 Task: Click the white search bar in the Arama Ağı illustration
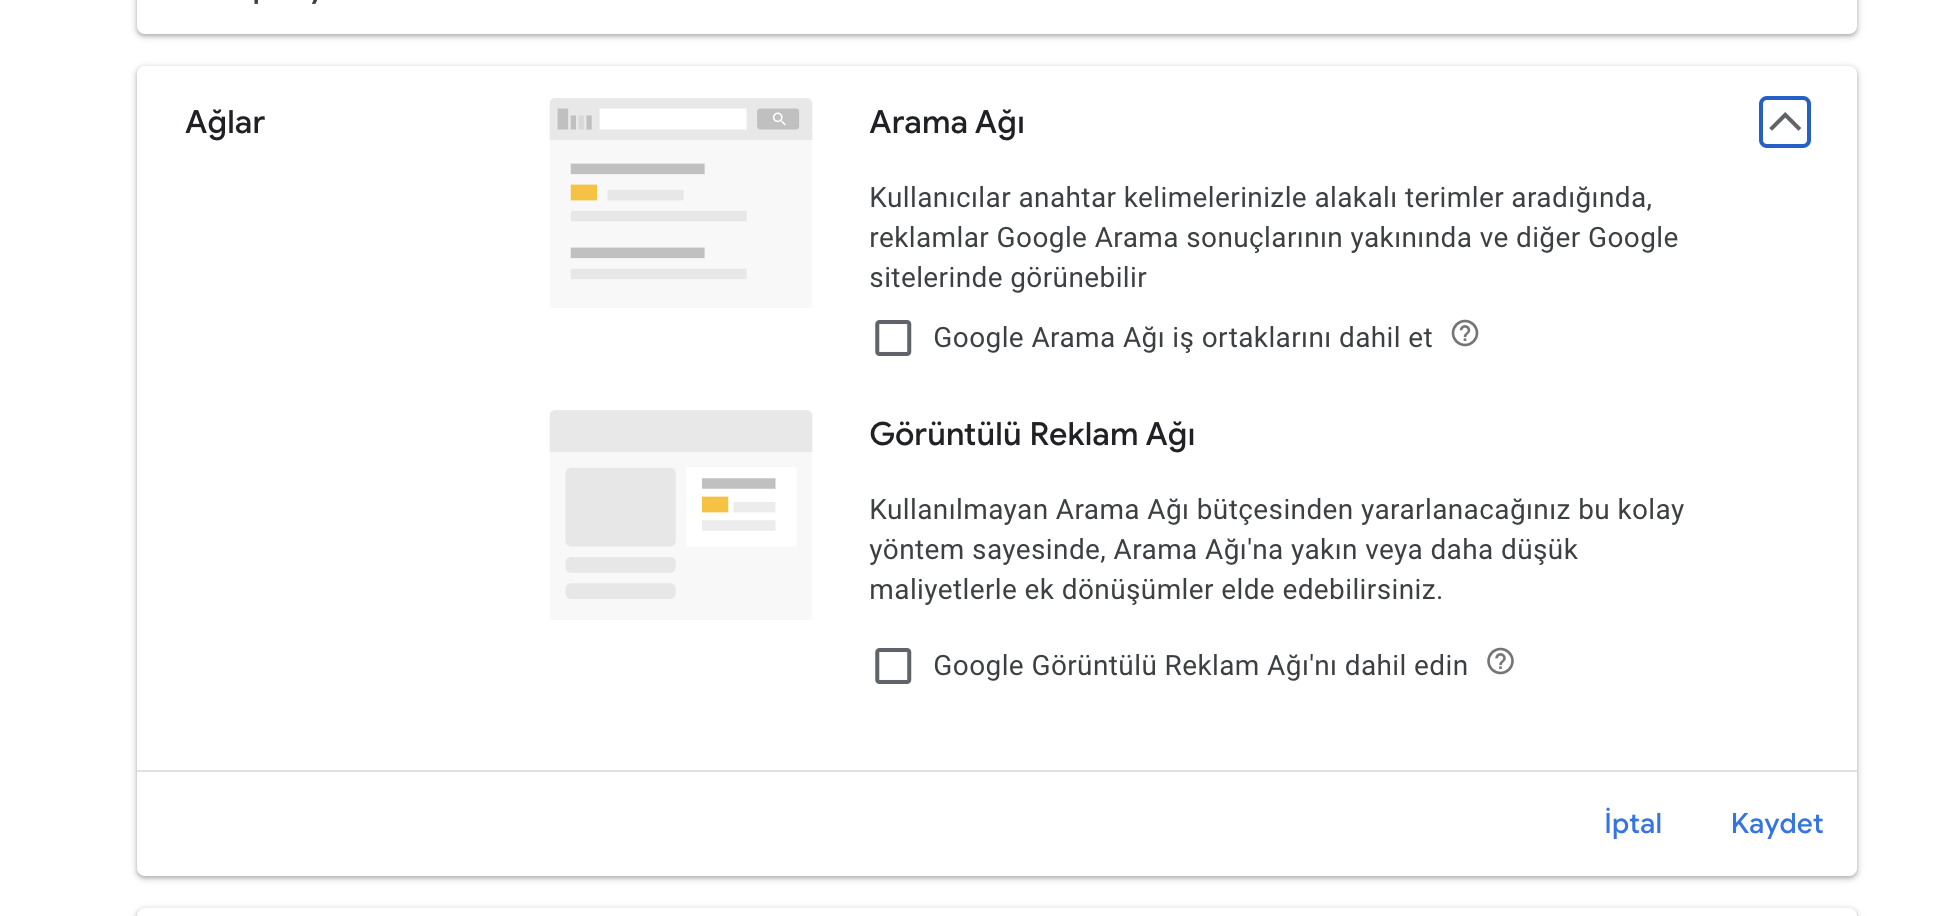click(673, 119)
